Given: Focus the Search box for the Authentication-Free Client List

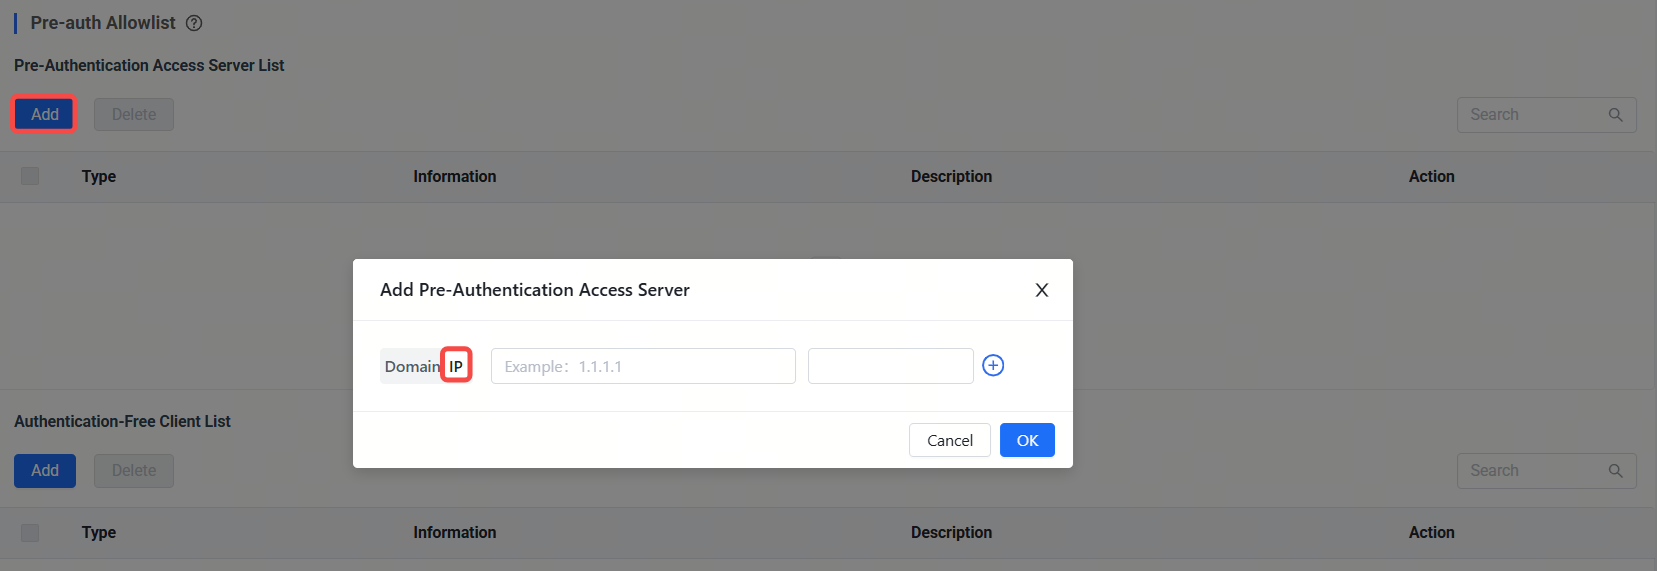Looking at the screenshot, I should [x=1530, y=471].
